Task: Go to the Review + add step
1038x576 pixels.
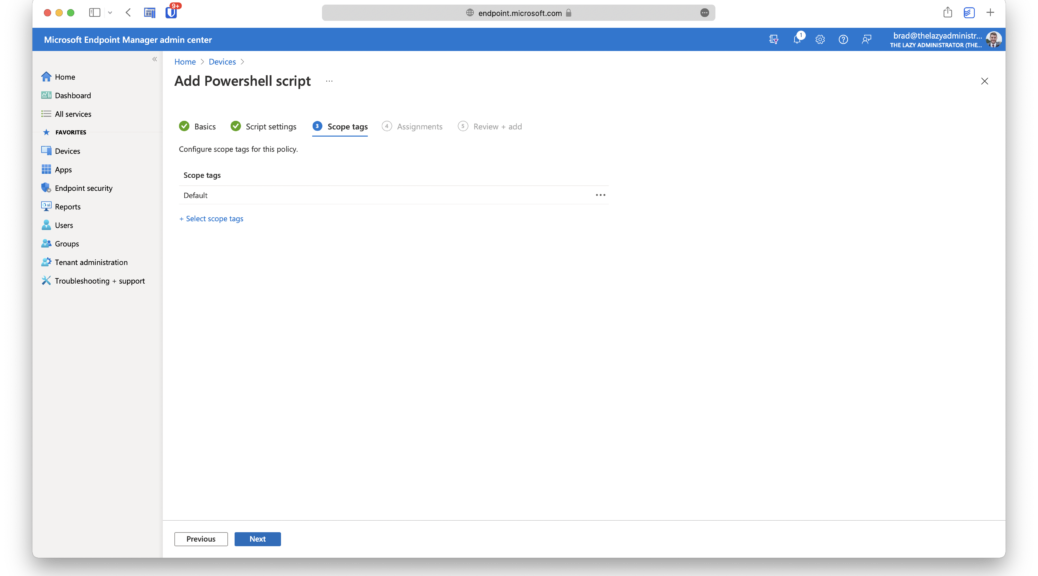Action: tap(490, 126)
